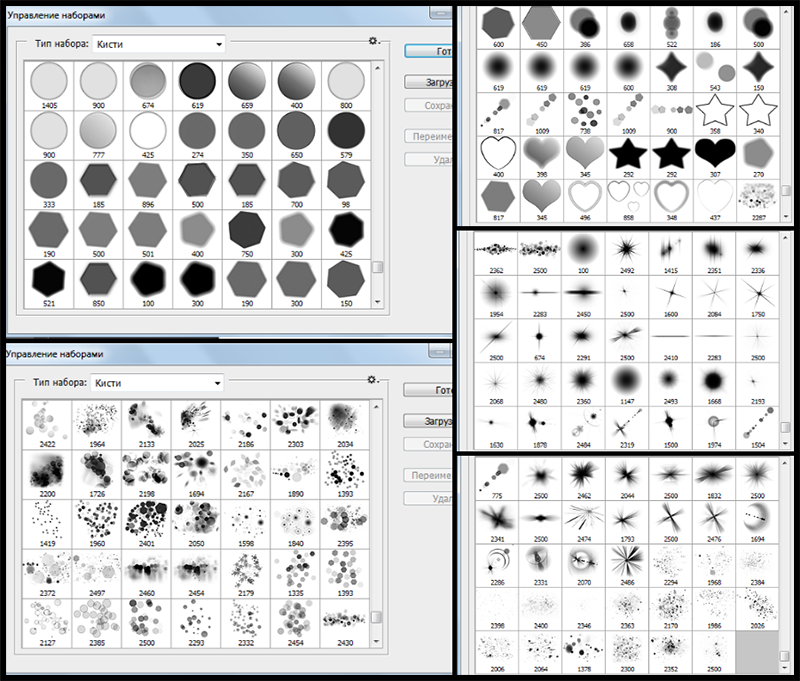Screen dimensions: 800x681
Task: Open the Тип набора dropdown above hexagon brushes
Action: point(158,44)
